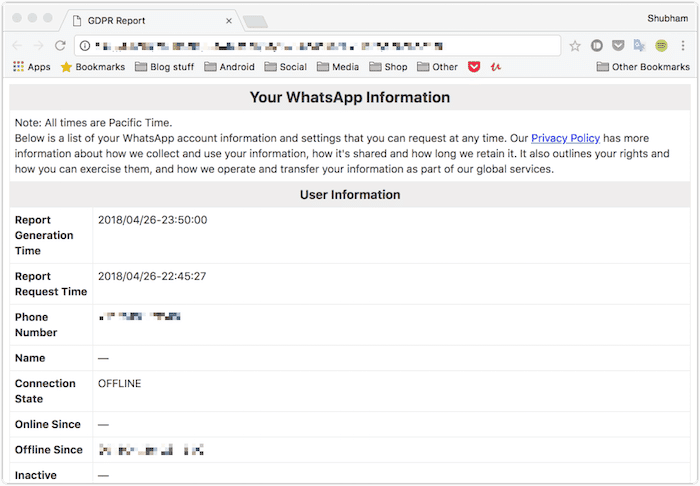Click the value 2018/04/26-22:45:27
Viewport: 700px width, 486px height.
coord(152,276)
